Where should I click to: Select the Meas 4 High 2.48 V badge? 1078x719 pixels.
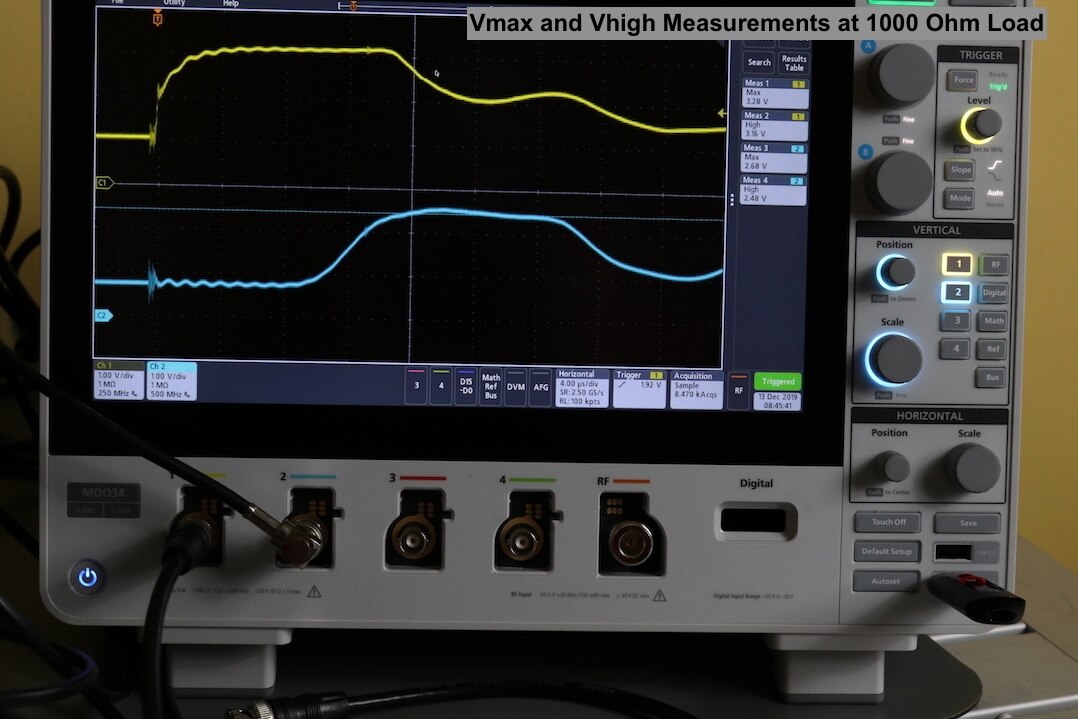click(773, 190)
